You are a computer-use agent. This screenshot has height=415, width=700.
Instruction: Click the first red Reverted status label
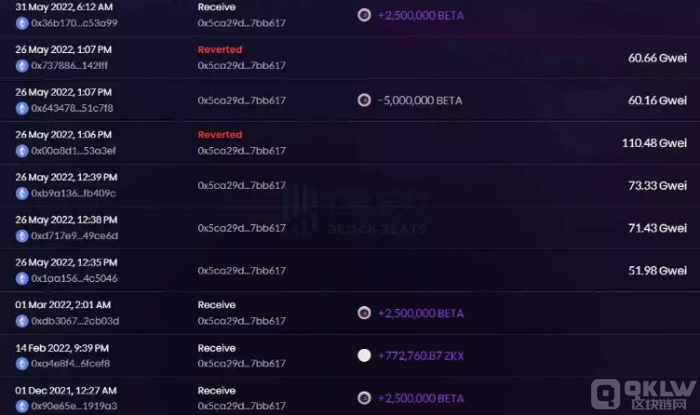pos(220,50)
